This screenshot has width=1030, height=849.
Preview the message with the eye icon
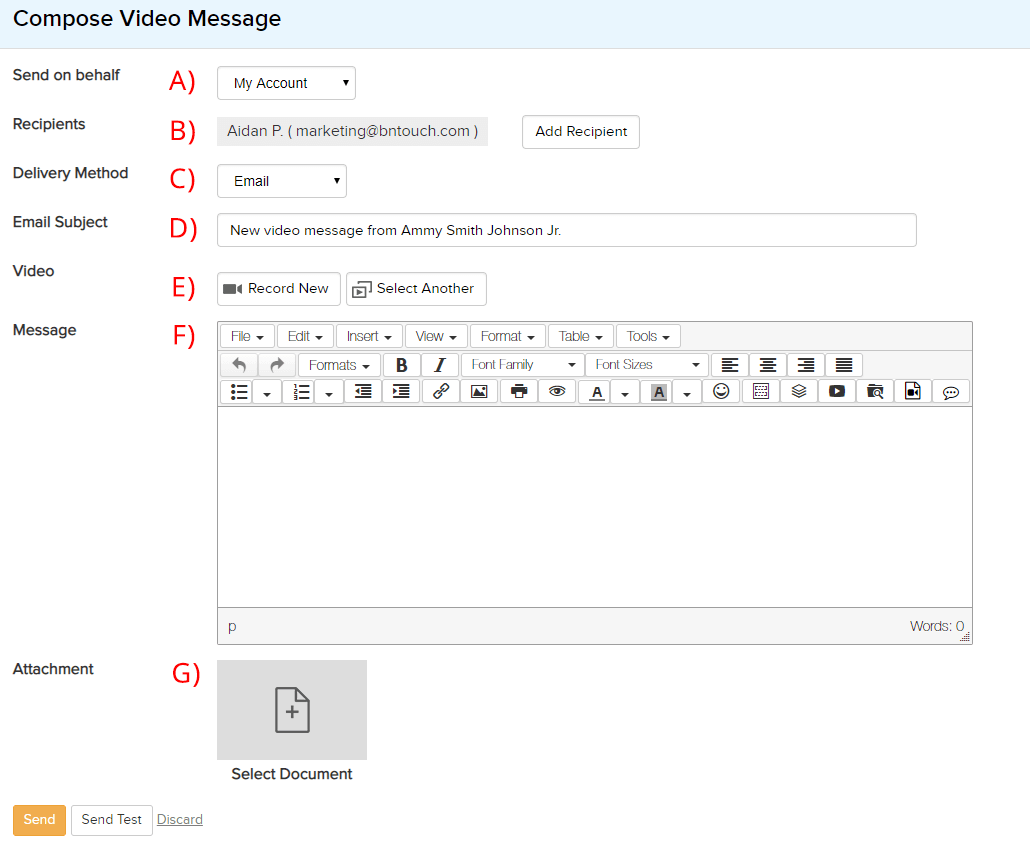557,392
